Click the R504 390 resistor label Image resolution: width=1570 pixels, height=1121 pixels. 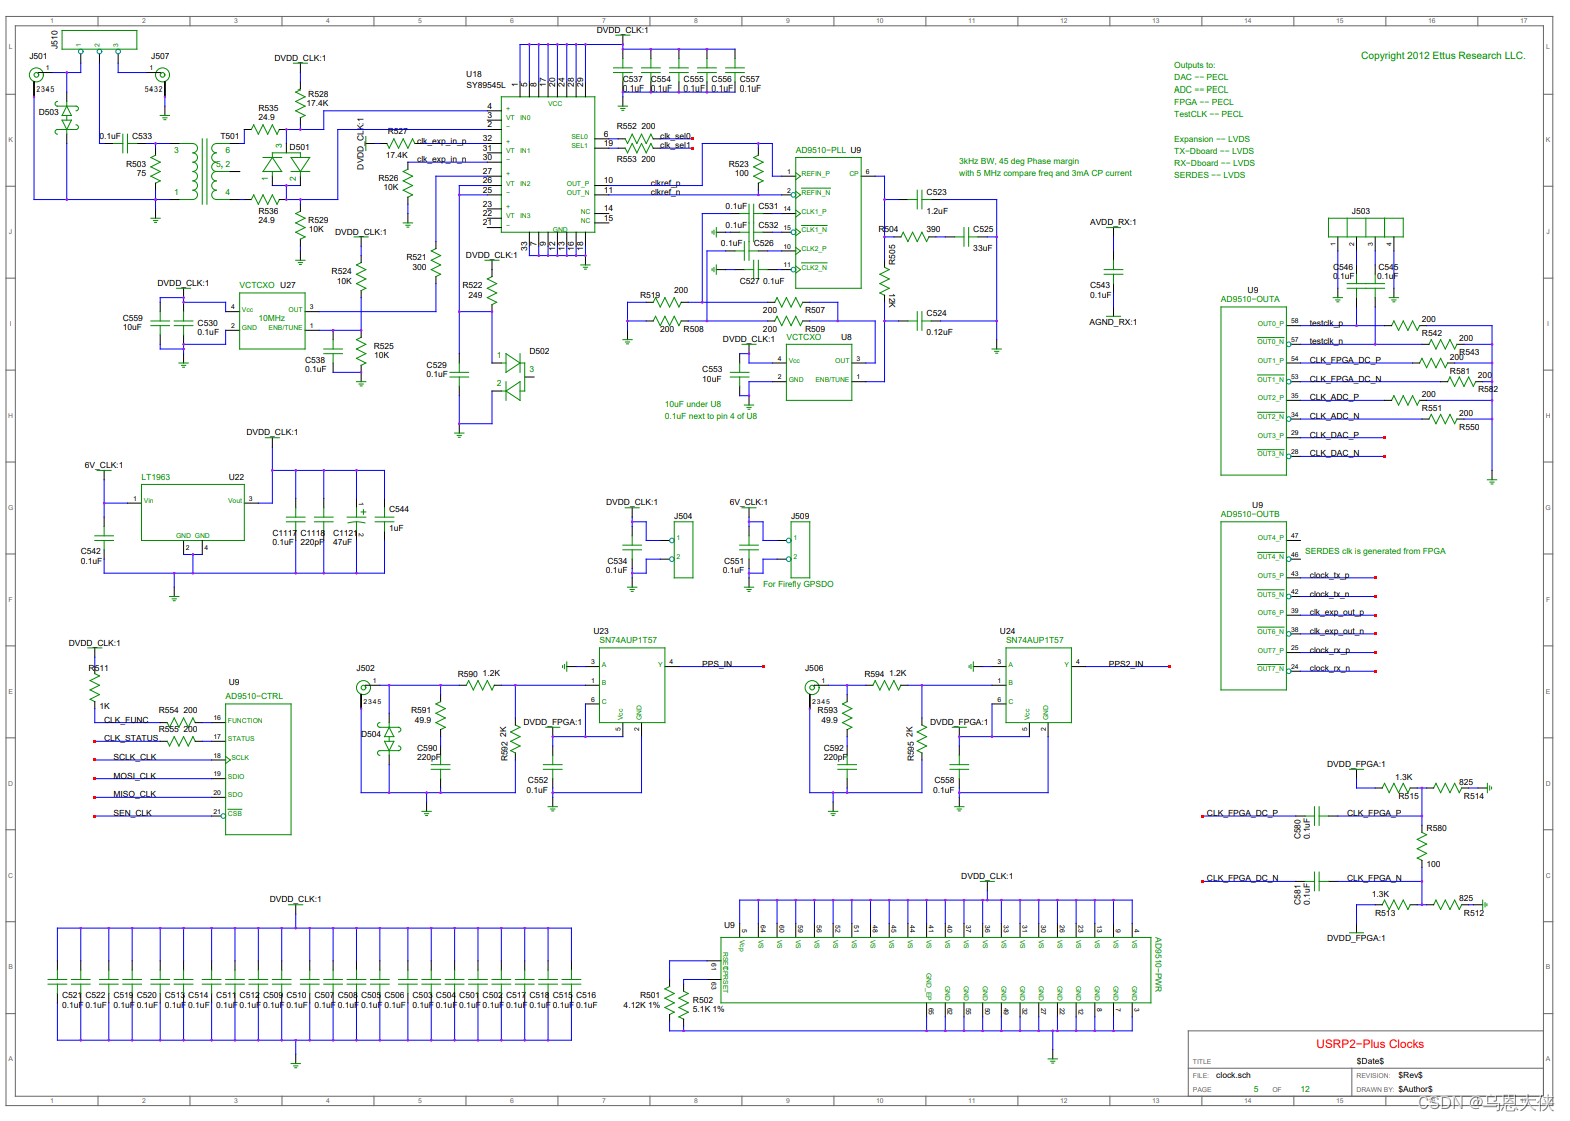coord(909,229)
